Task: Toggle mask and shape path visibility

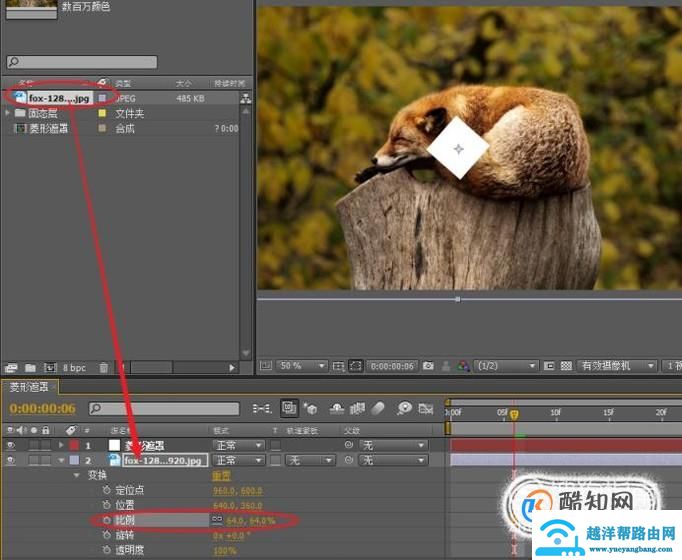Action: (356, 366)
